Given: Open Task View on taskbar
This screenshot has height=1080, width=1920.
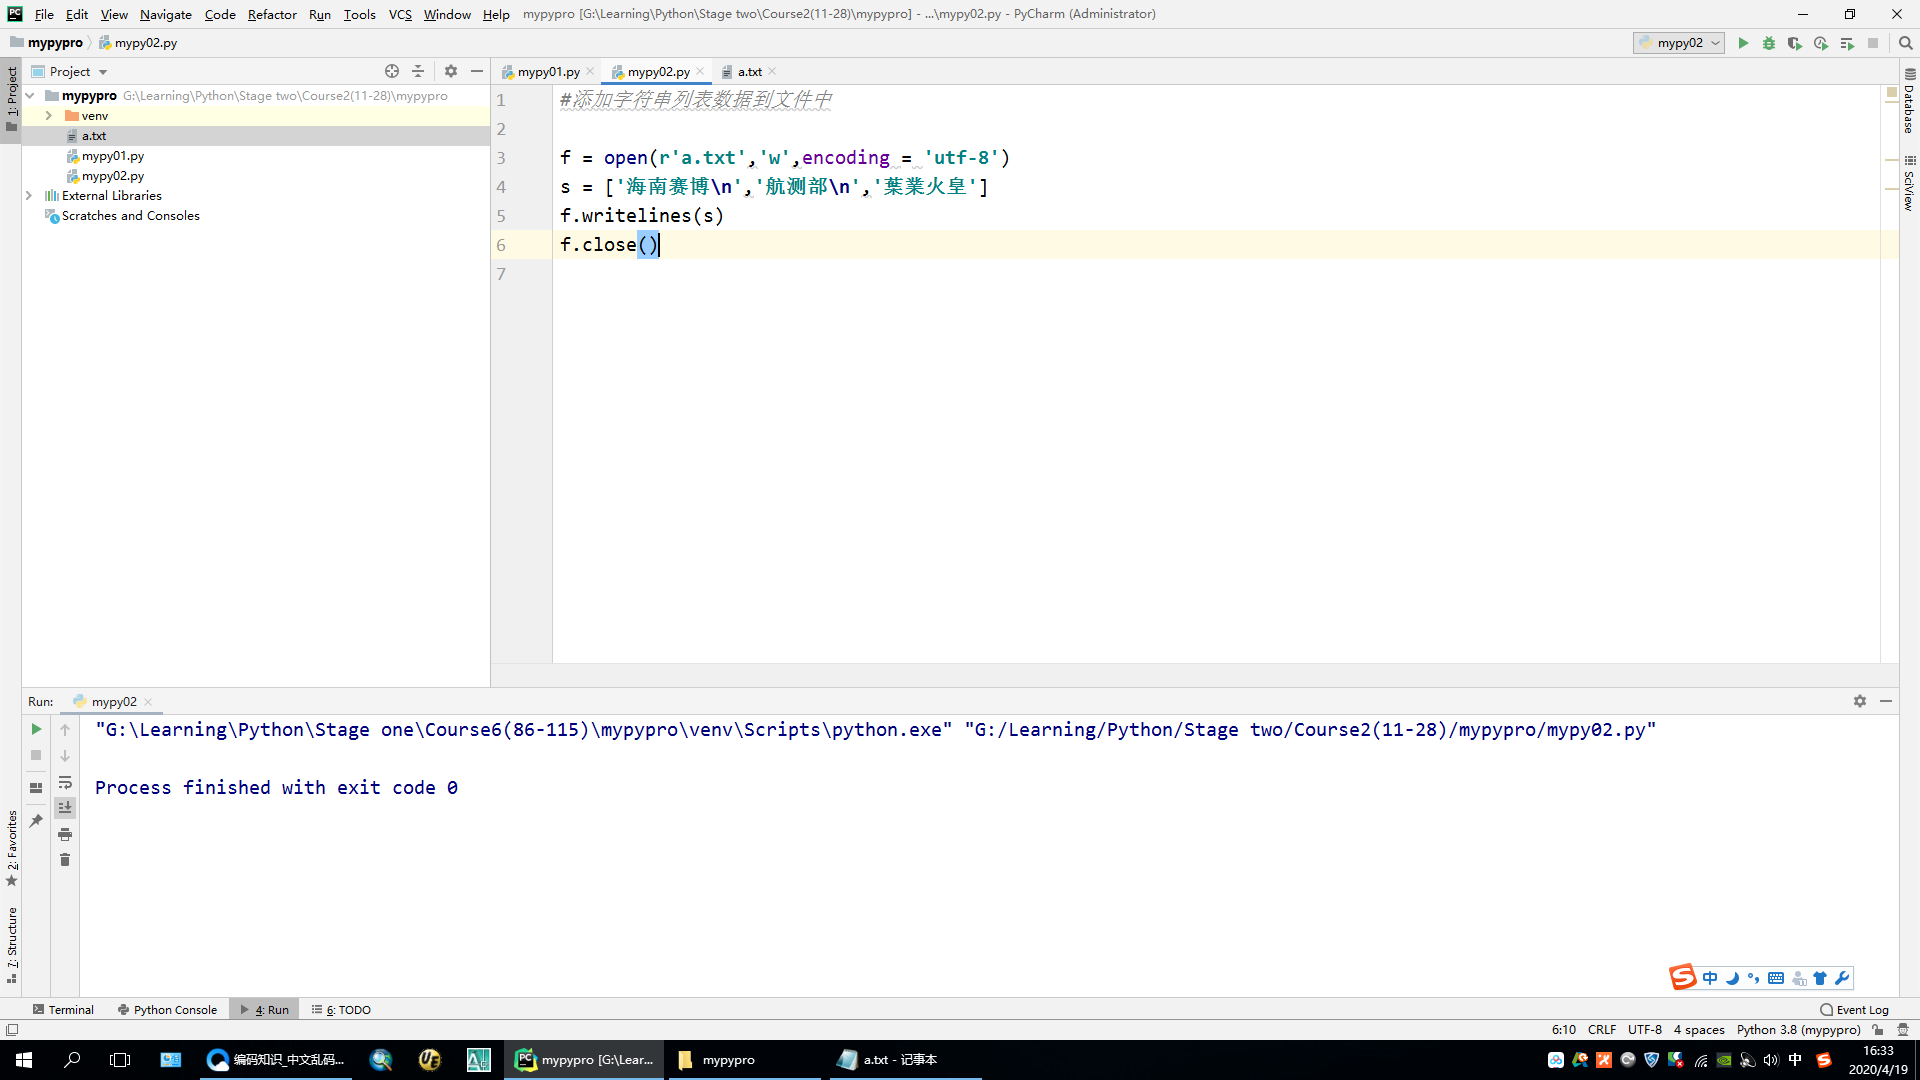Looking at the screenshot, I should [120, 1060].
